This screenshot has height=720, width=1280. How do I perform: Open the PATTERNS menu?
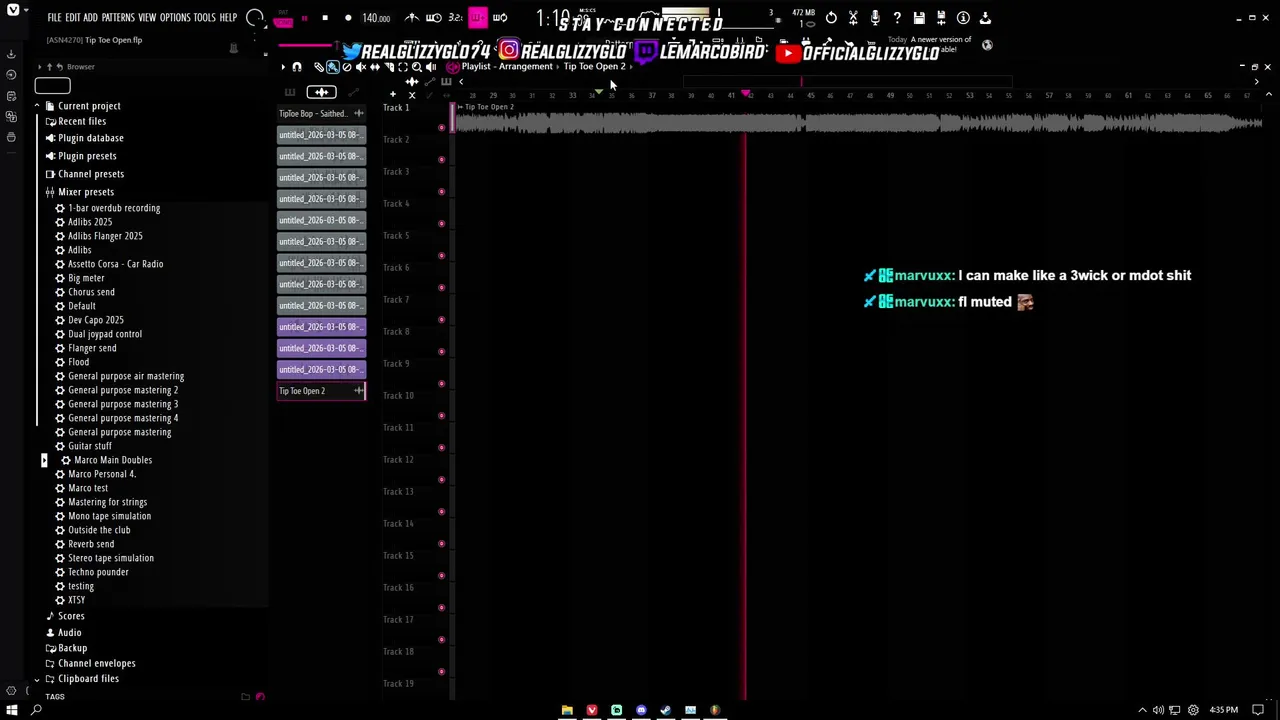pos(118,18)
